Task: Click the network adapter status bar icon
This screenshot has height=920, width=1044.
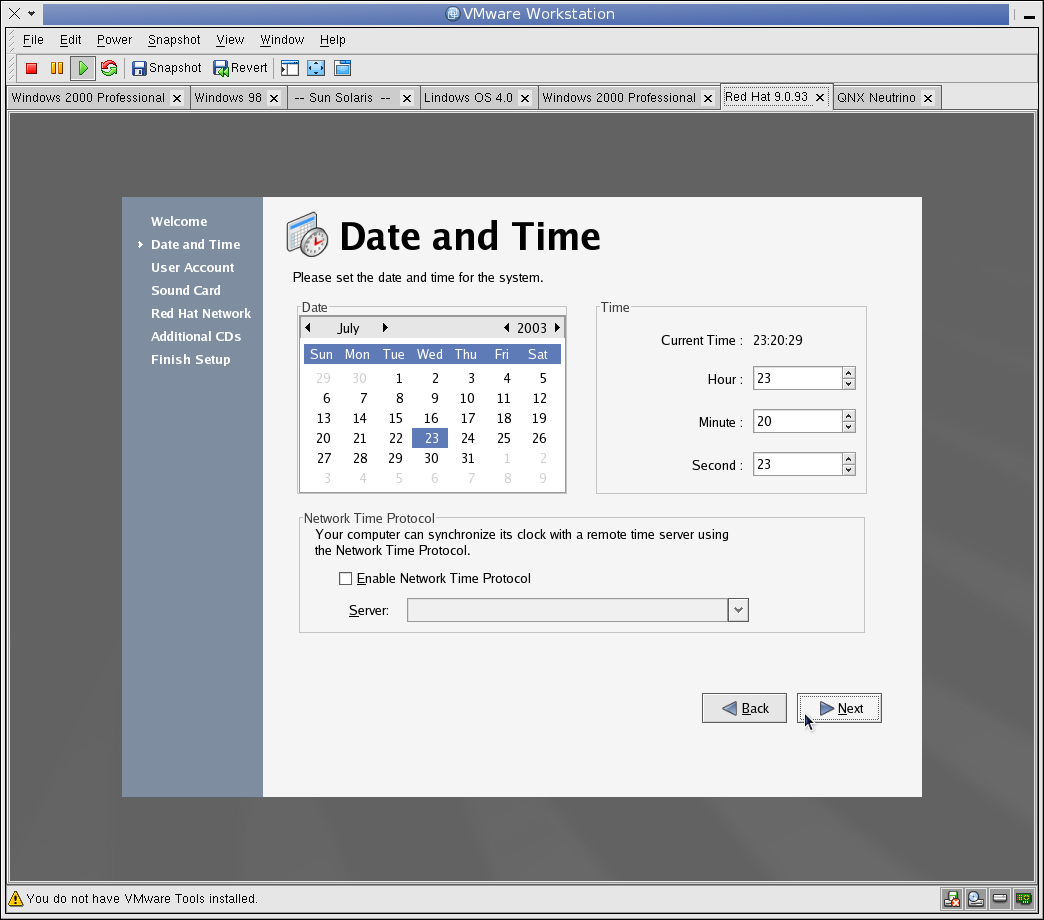Action: 1023,899
